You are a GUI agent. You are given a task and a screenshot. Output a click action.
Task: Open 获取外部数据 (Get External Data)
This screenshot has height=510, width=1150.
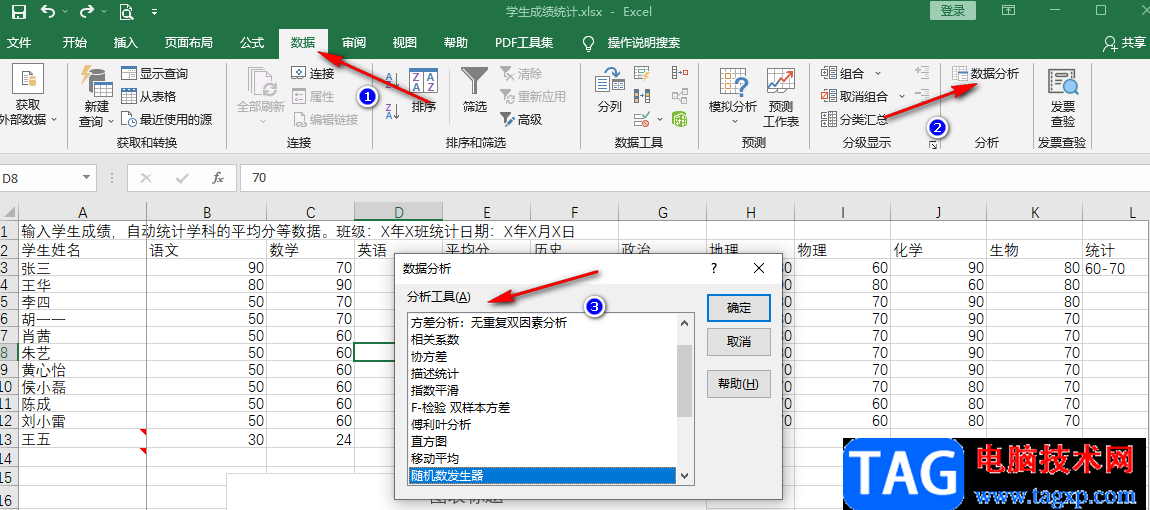point(28,95)
